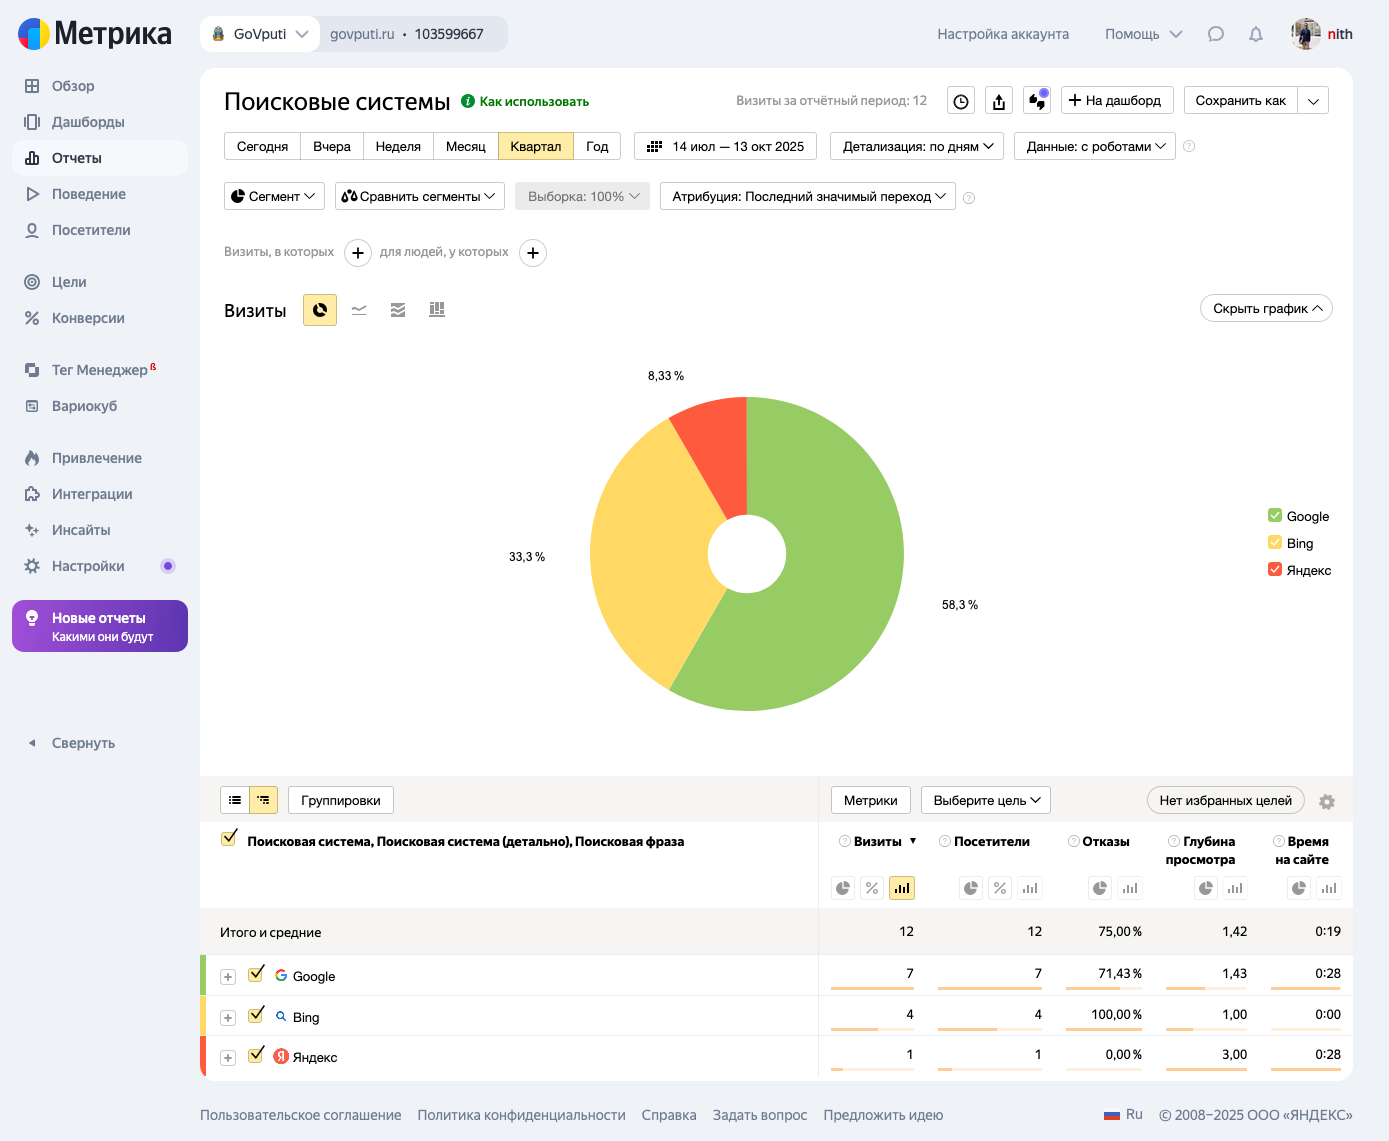Switch to the column chart icon
The image size is (1389, 1141).
pyautogui.click(x=437, y=310)
